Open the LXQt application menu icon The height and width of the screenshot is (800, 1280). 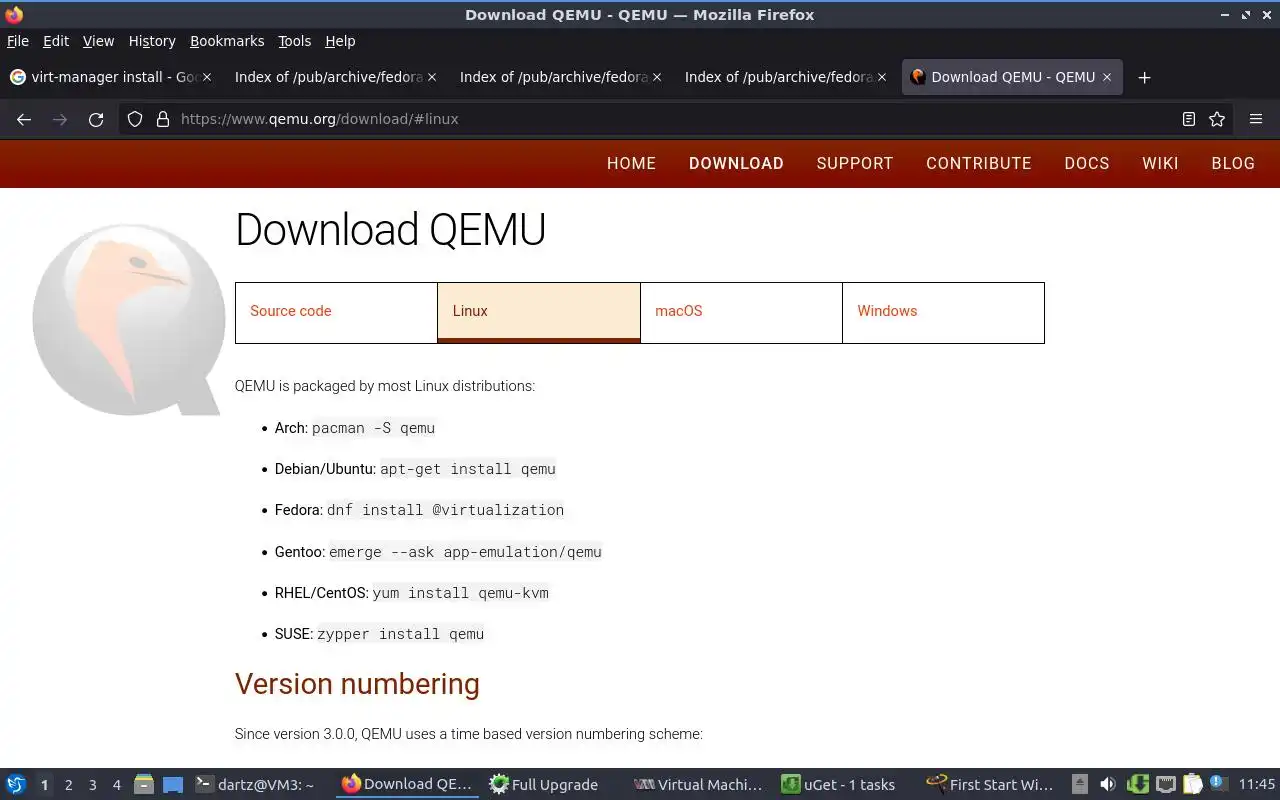[x=16, y=784]
